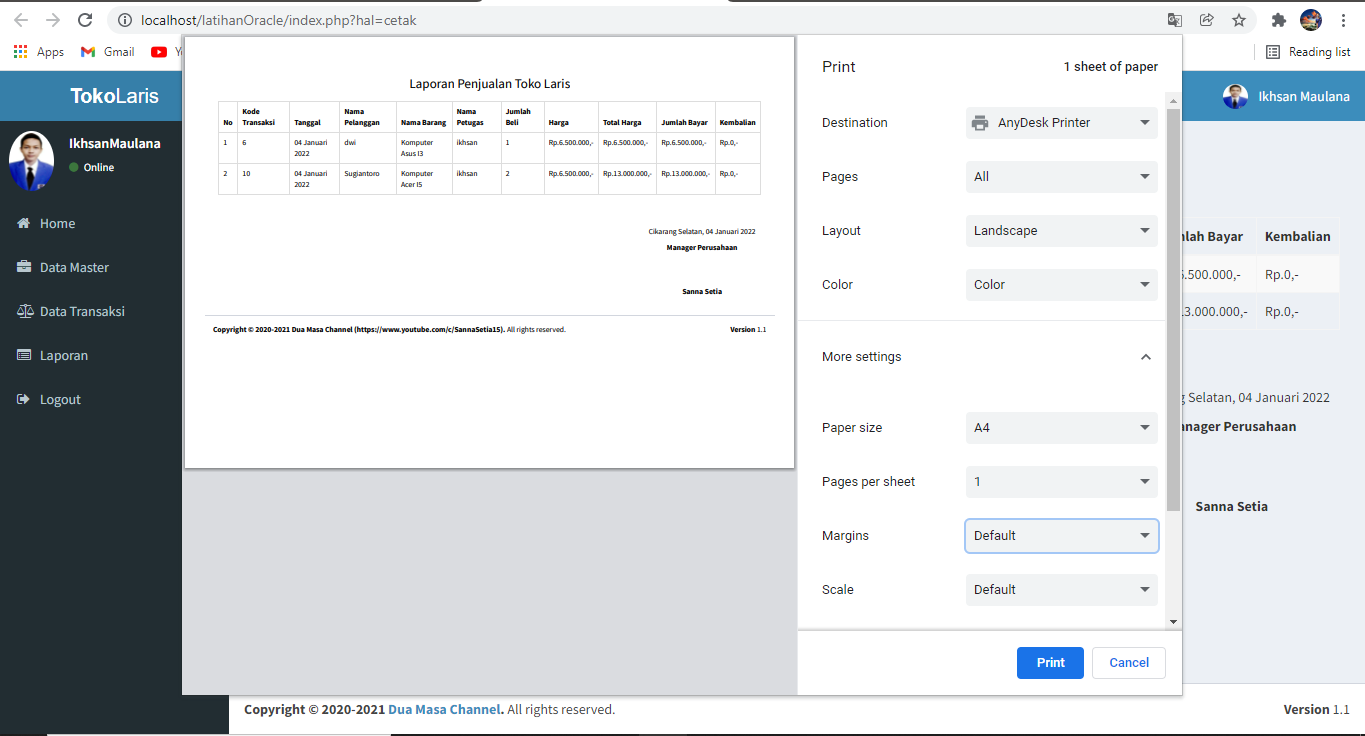Screen dimensions: 1365x736
Task: Open the Destination dropdown
Action: 1061,122
